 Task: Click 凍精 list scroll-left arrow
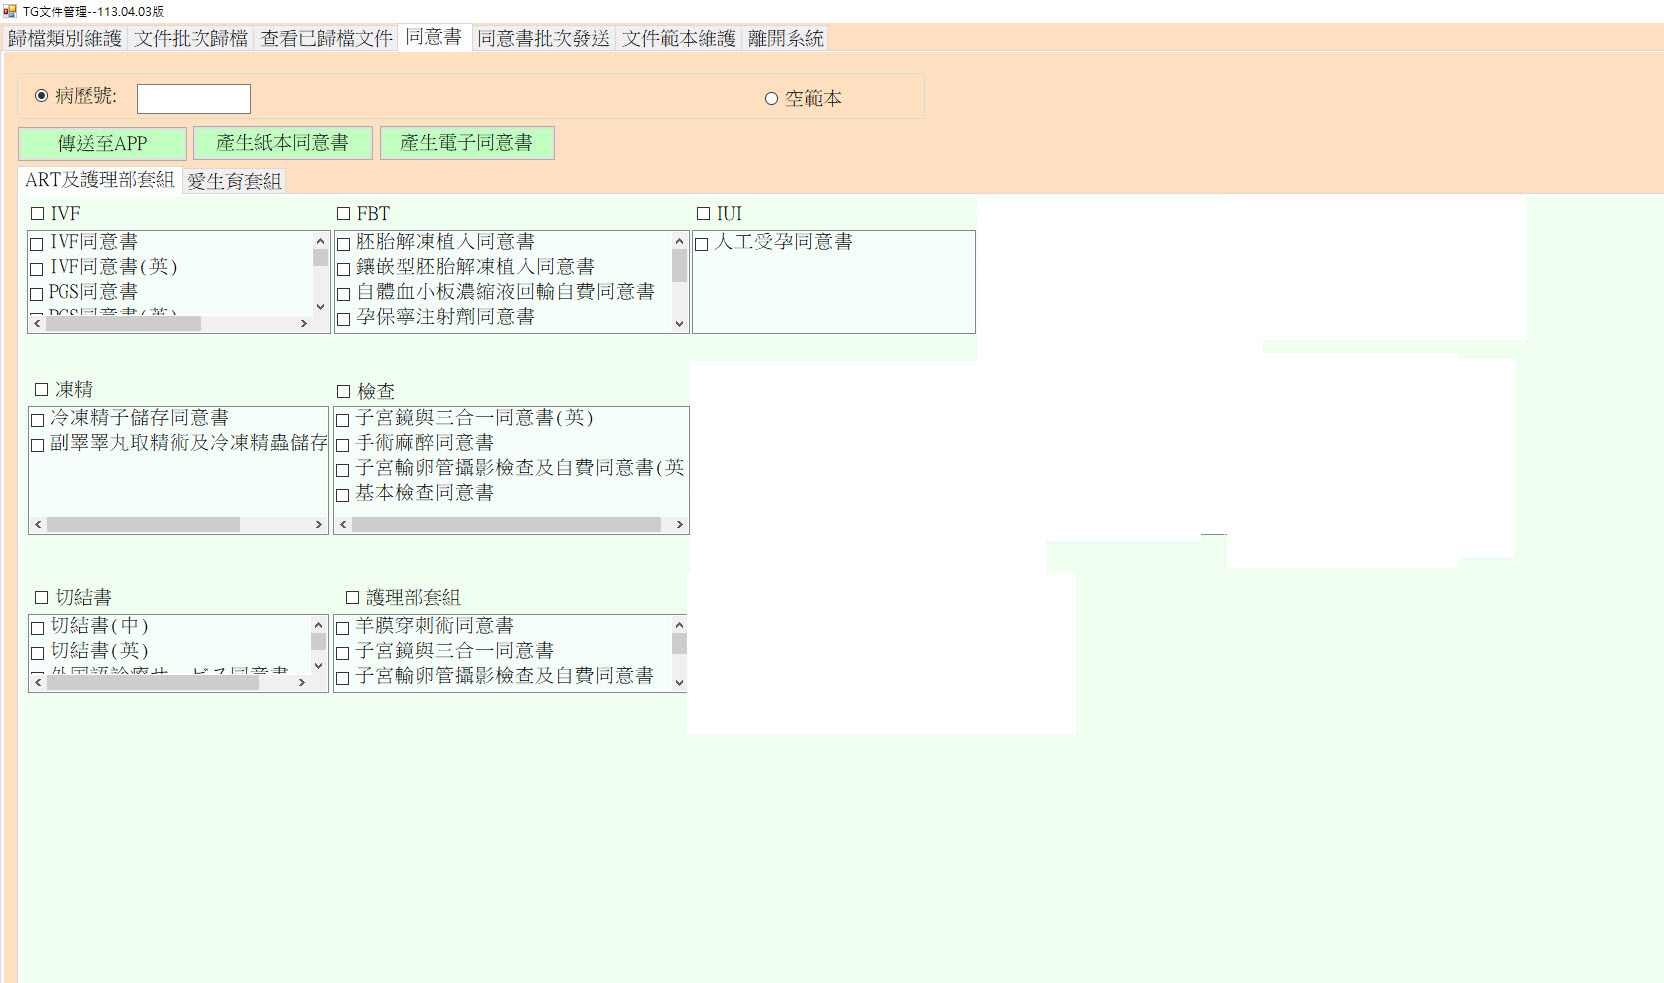tap(38, 524)
